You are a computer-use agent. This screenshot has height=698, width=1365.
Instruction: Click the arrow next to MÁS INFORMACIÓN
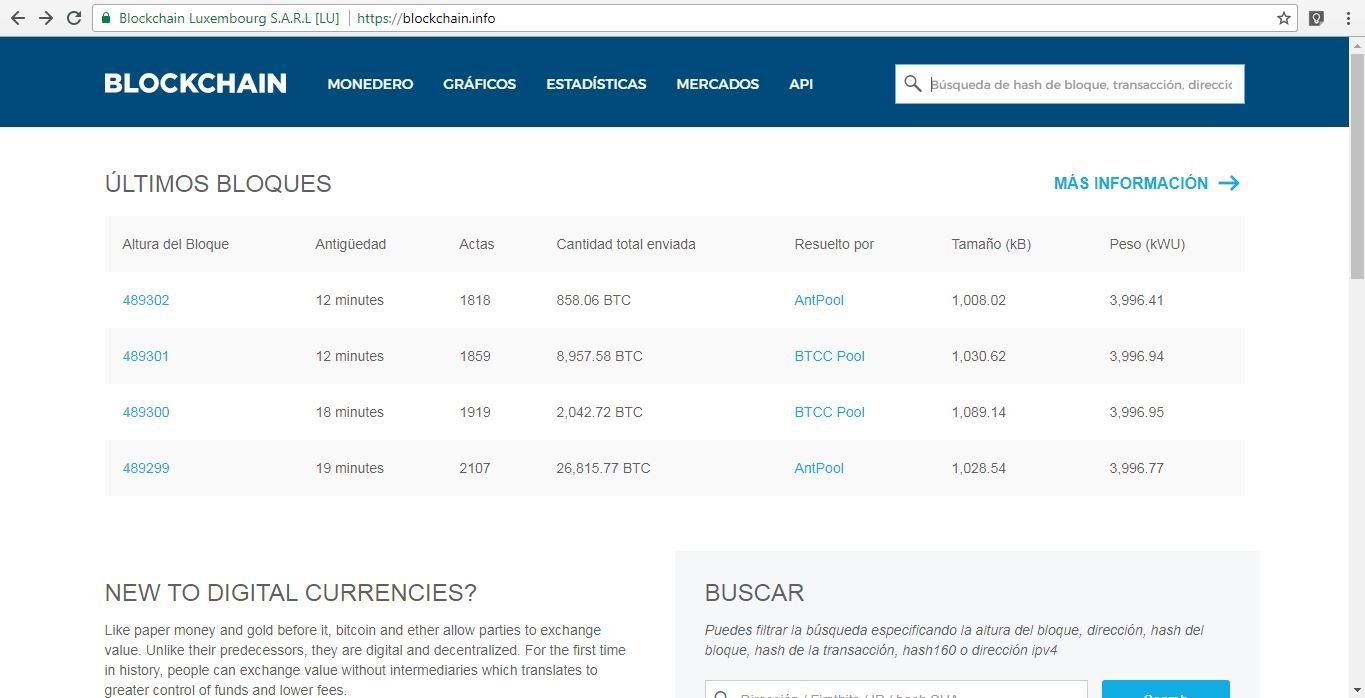[1229, 183]
